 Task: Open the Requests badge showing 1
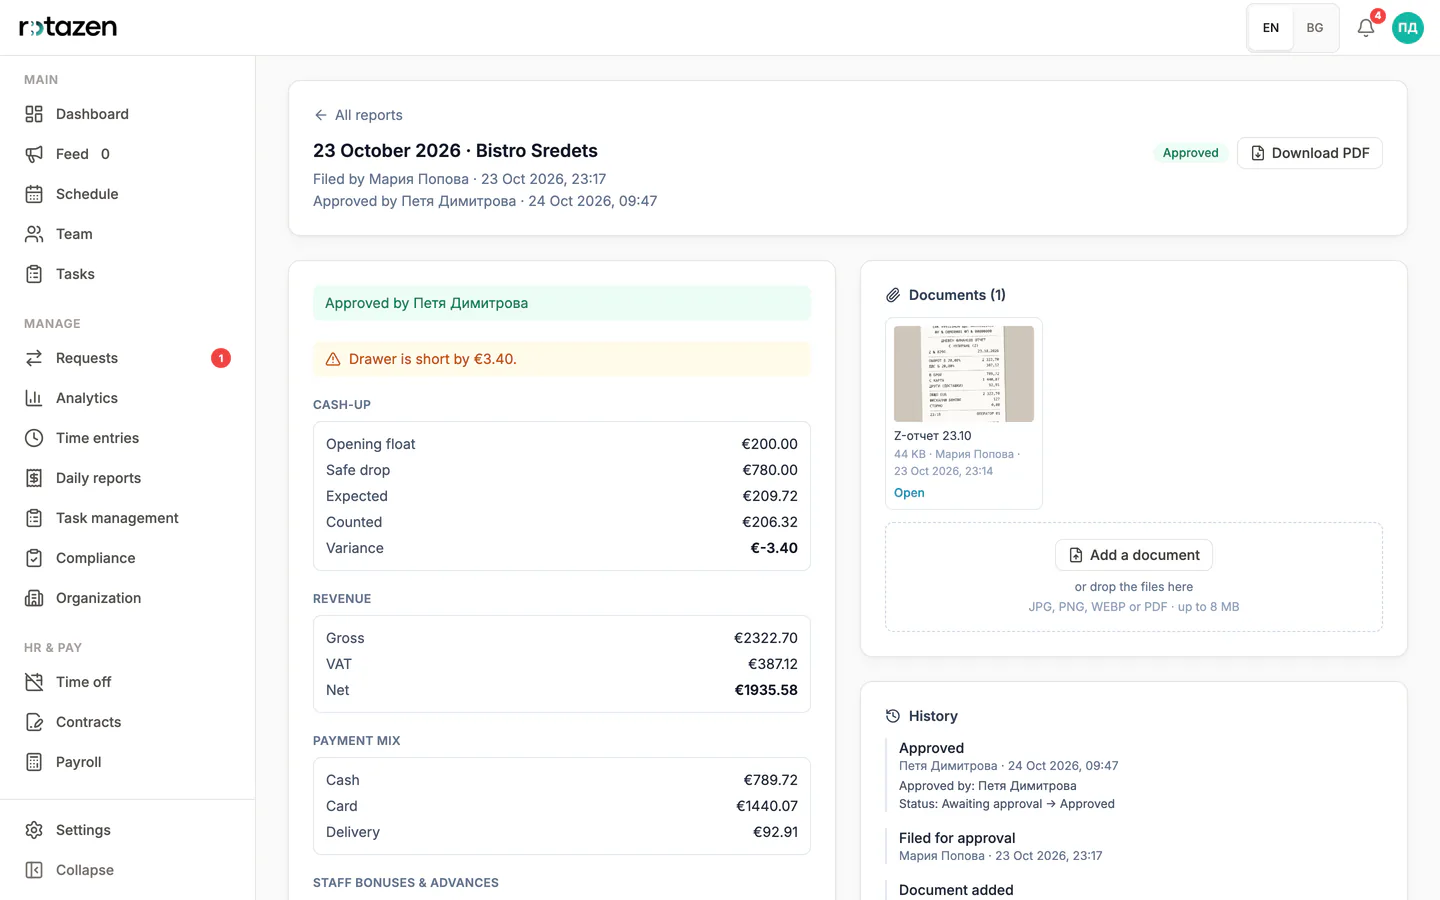click(x=221, y=358)
